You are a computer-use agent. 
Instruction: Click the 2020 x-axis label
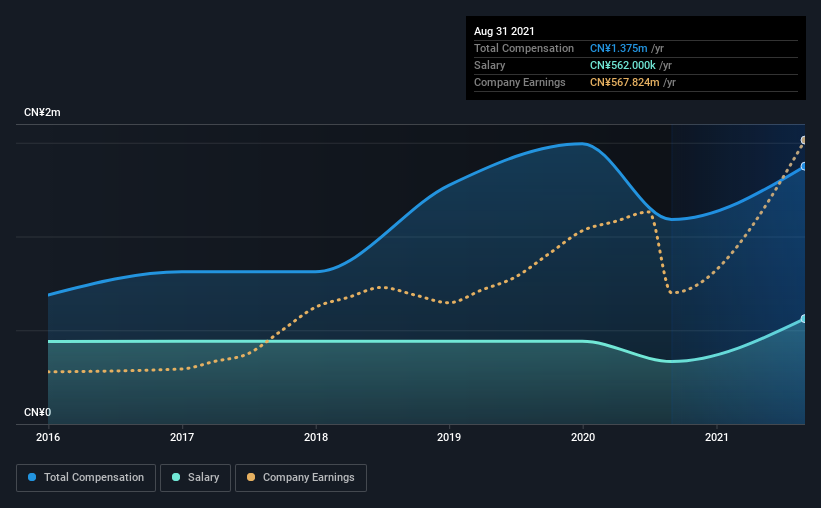[583, 437]
